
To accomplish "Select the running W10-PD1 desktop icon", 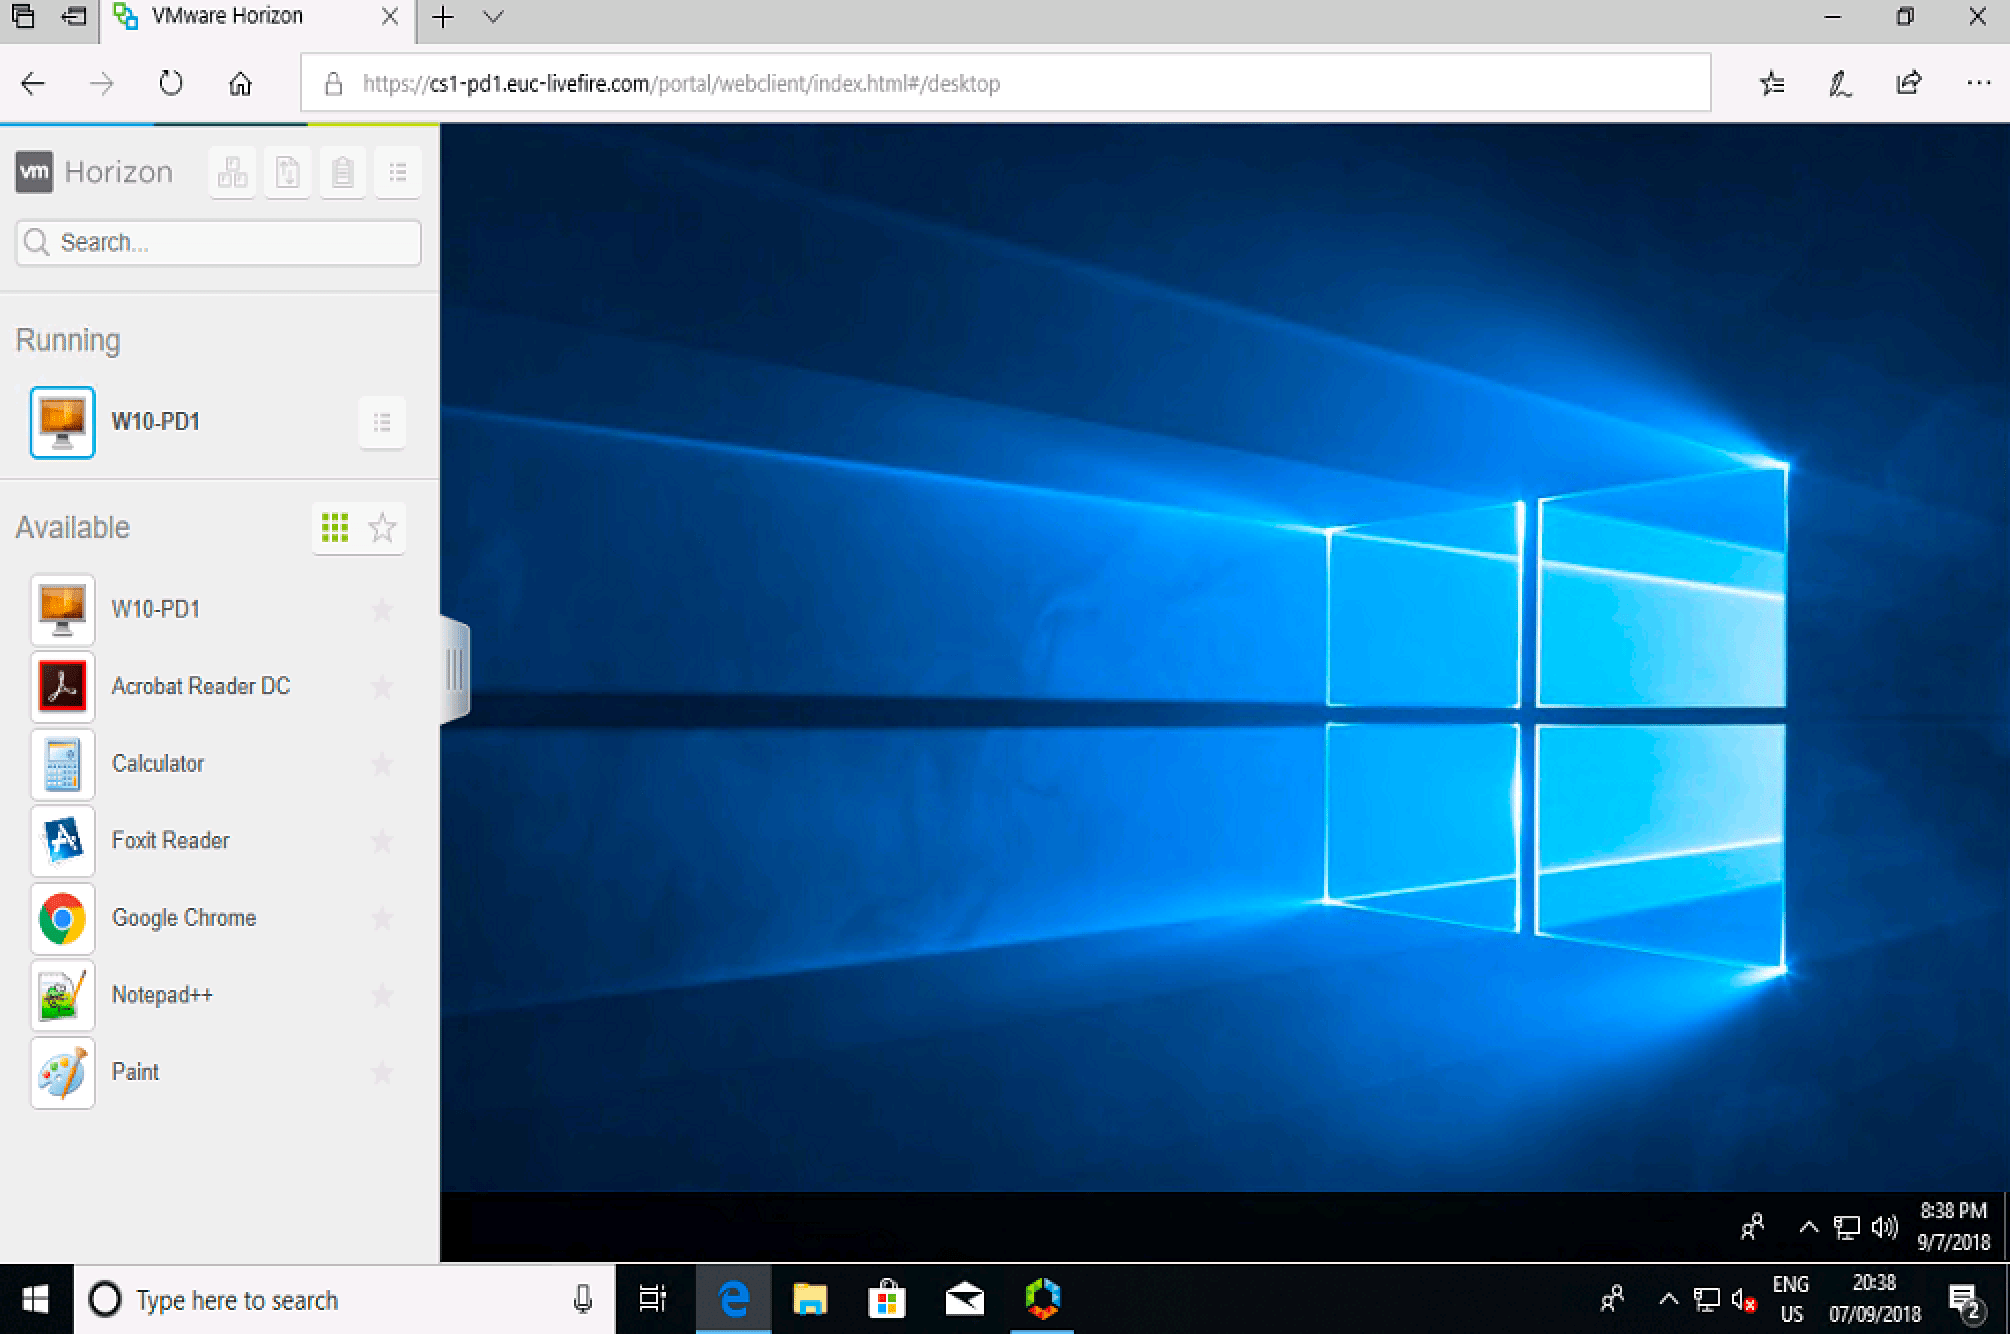I will (62, 422).
